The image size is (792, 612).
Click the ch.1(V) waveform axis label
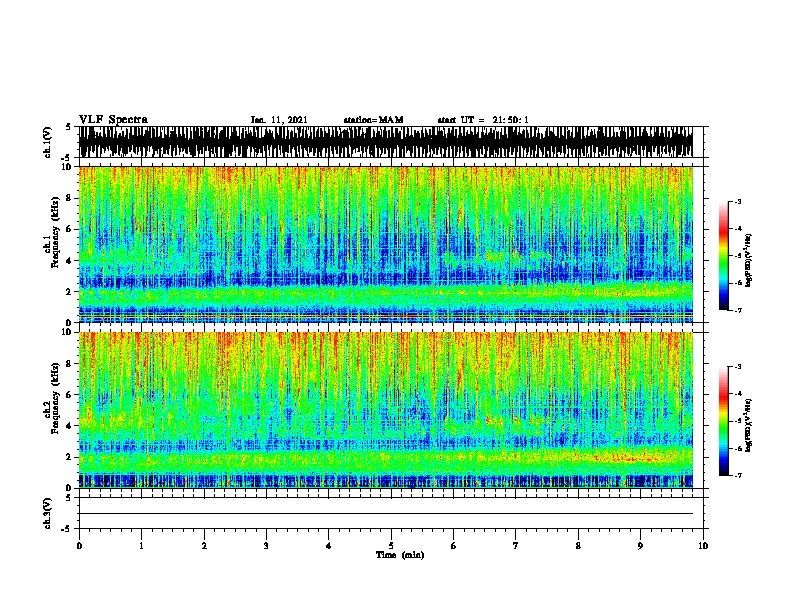coord(47,142)
